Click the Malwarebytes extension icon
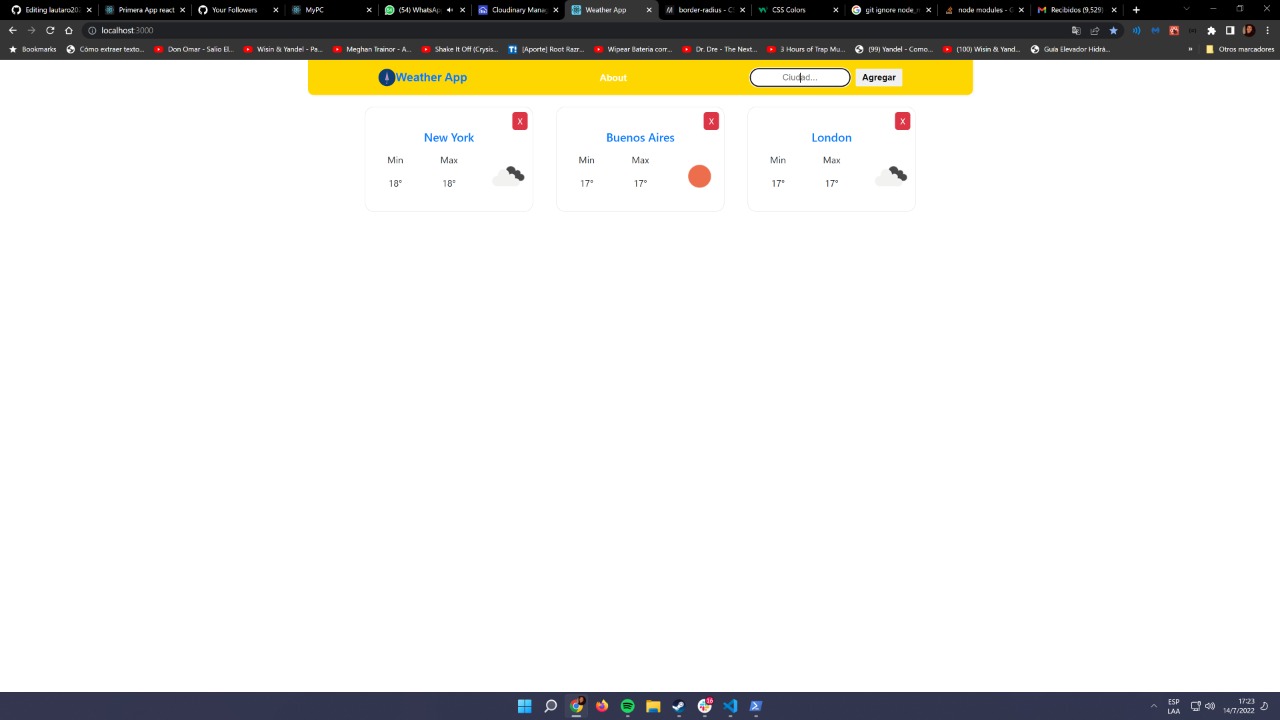The height and width of the screenshot is (720, 1280). tap(1174, 30)
